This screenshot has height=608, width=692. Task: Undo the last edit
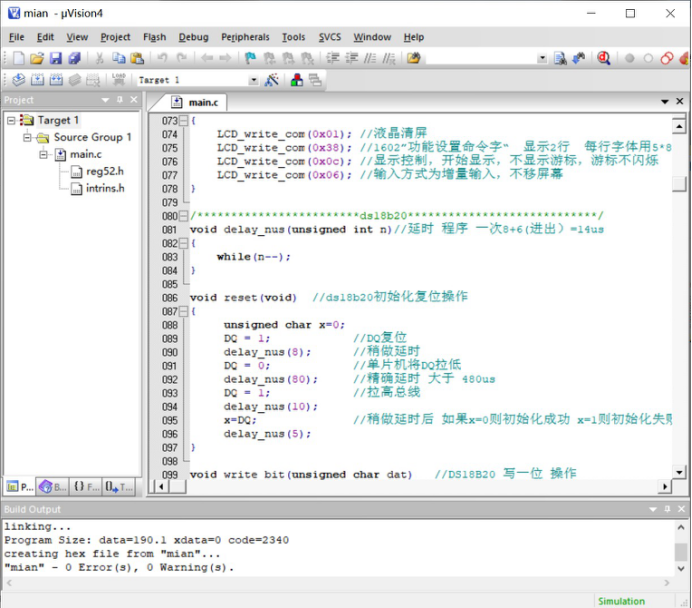pos(162,58)
